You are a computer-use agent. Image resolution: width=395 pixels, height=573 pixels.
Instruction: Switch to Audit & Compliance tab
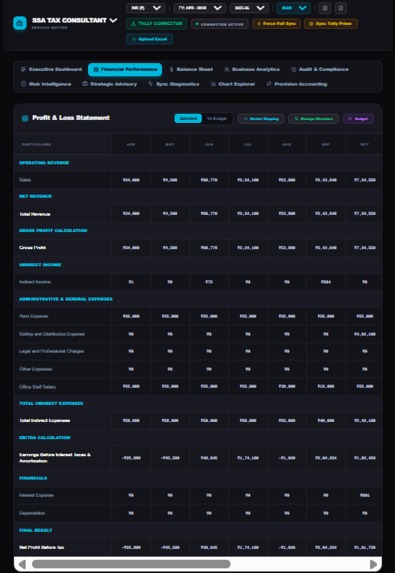320,69
